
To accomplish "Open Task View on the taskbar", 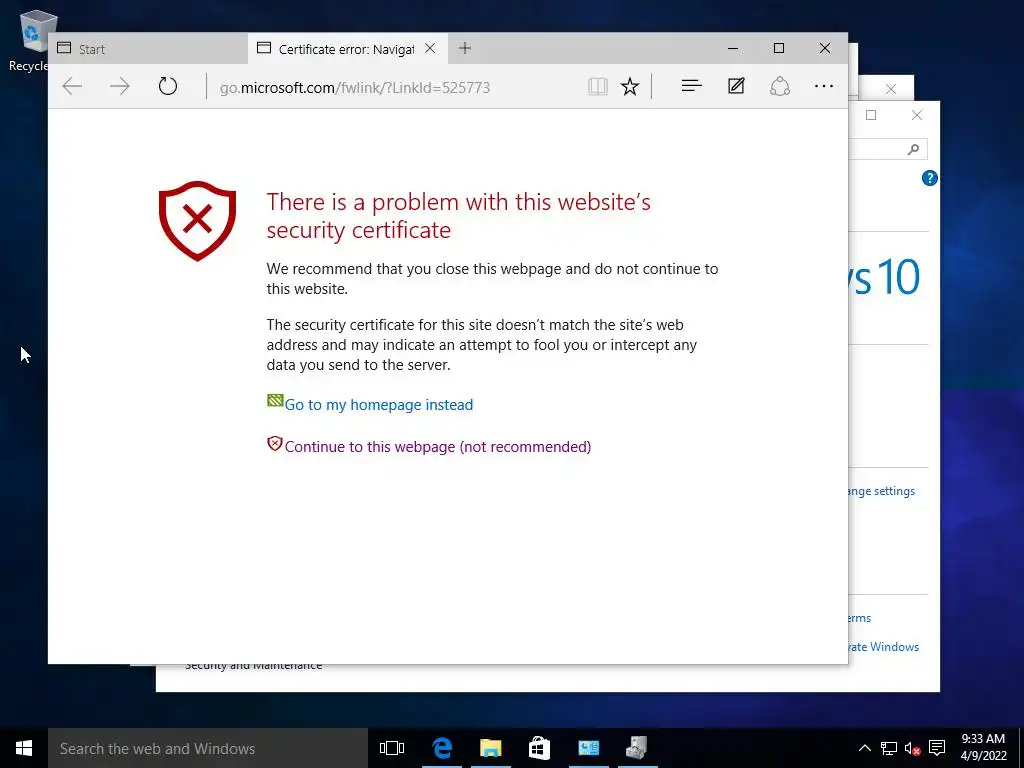I will (x=392, y=748).
